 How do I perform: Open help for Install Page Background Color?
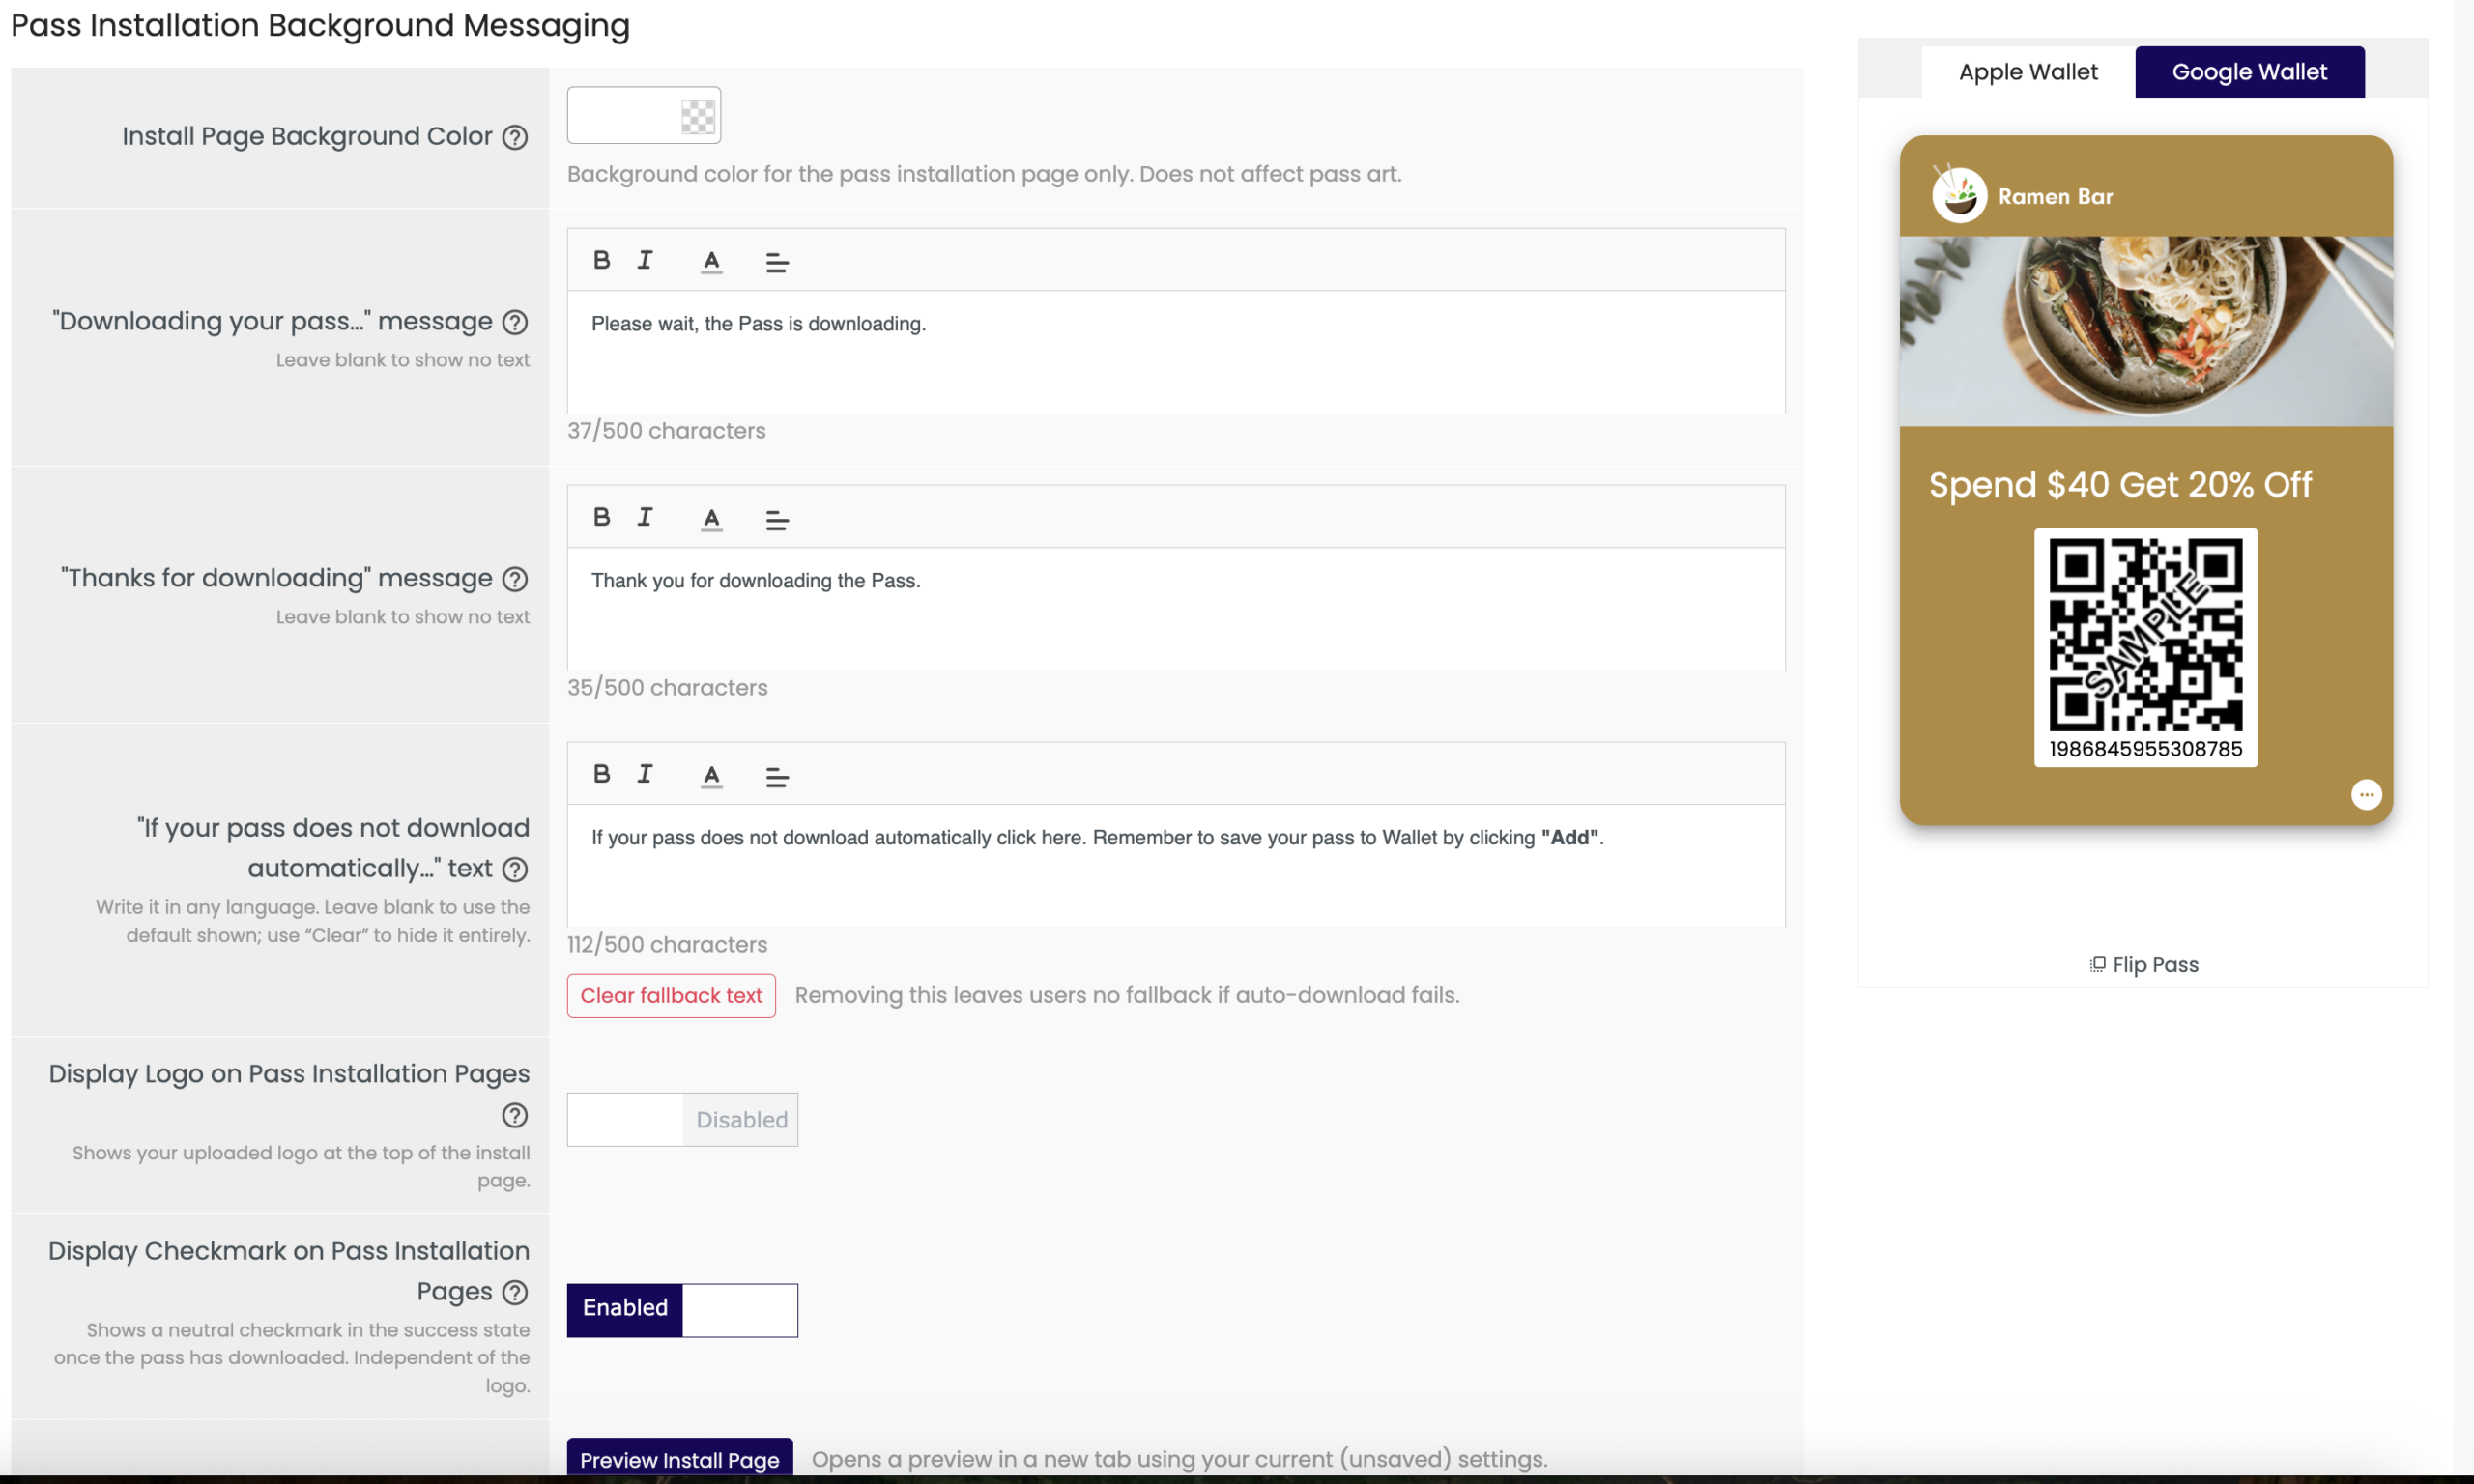point(515,137)
